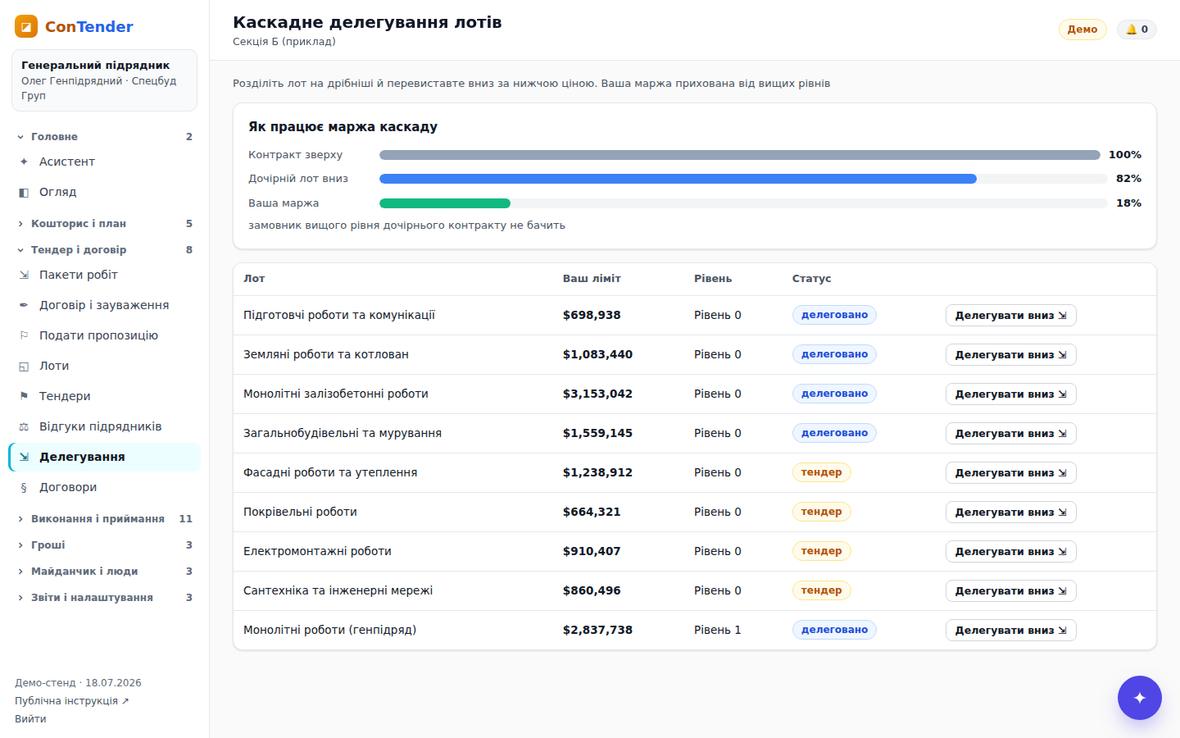Click the Секція Б (приклад) subtitle

(x=284, y=41)
